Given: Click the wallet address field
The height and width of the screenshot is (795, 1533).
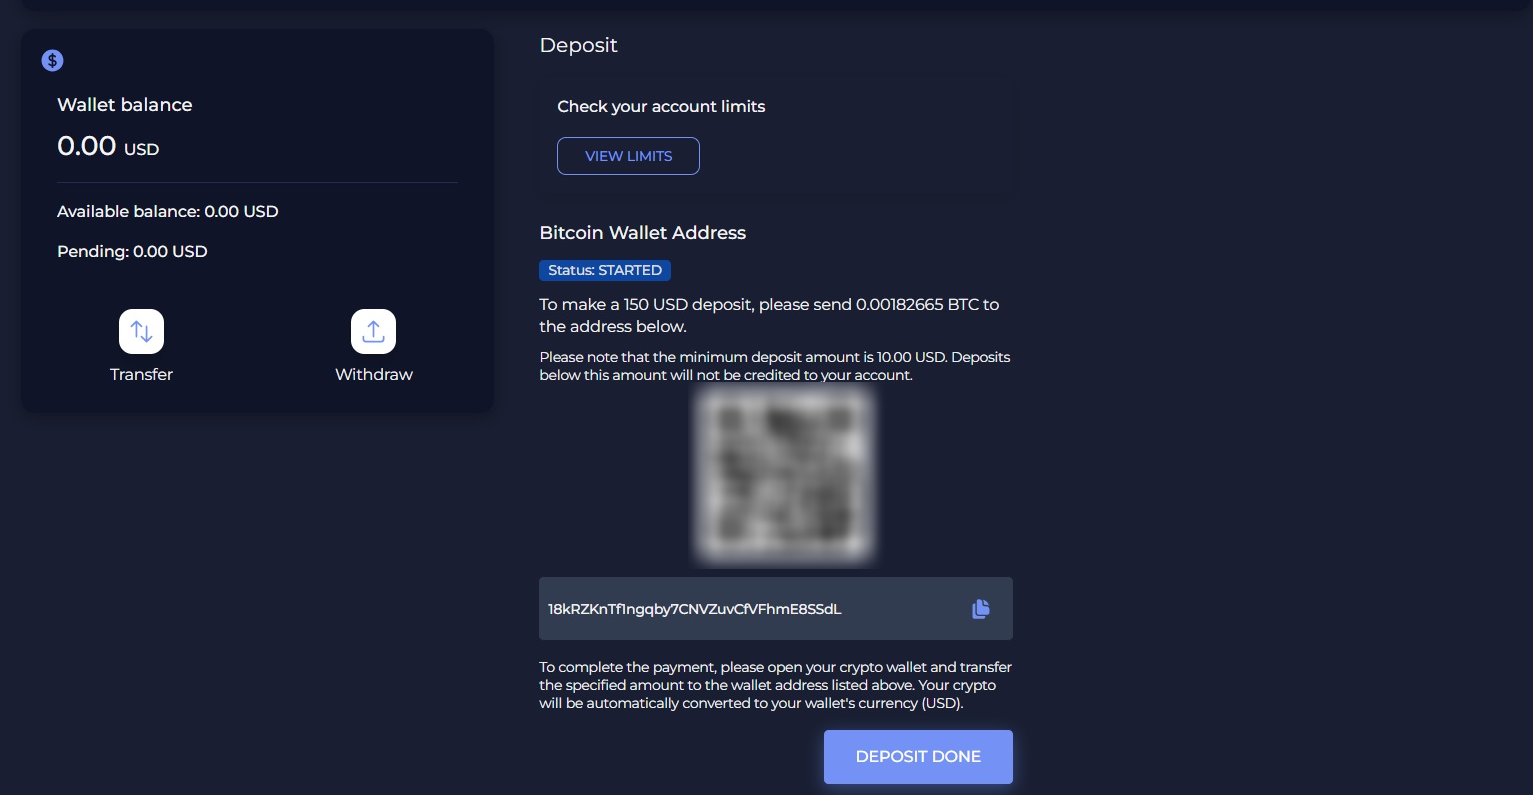Looking at the screenshot, I should pos(776,609).
